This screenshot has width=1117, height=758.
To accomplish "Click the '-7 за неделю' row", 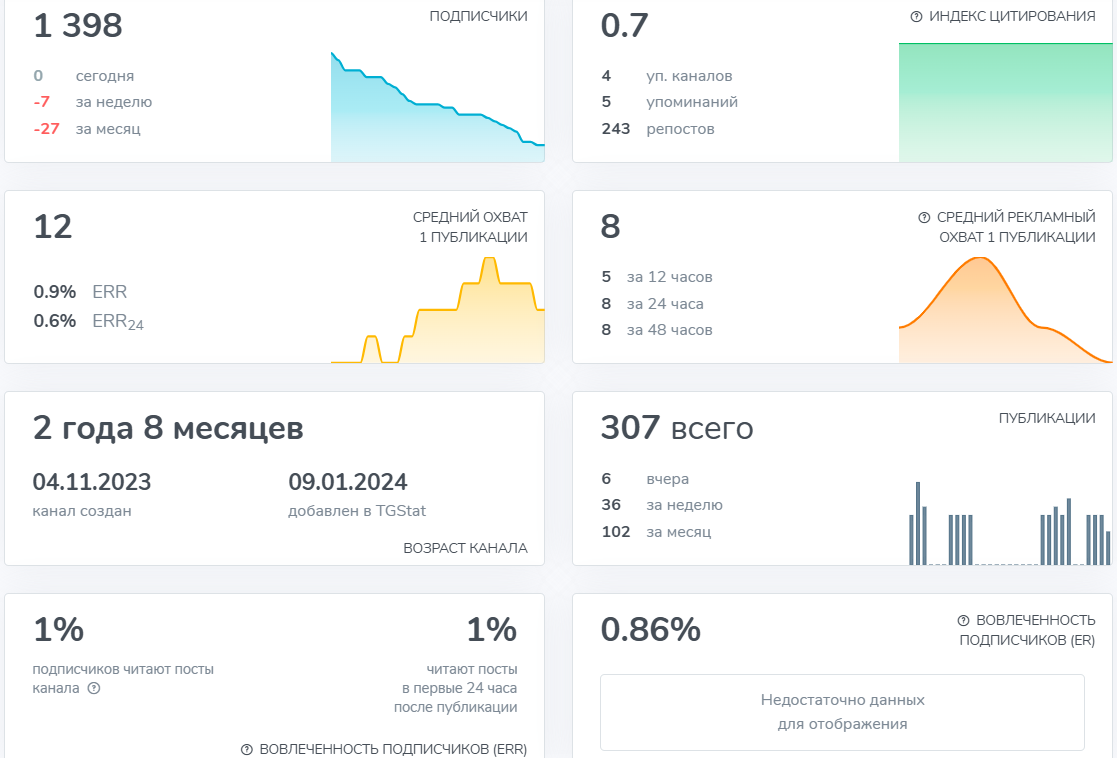I will [93, 103].
